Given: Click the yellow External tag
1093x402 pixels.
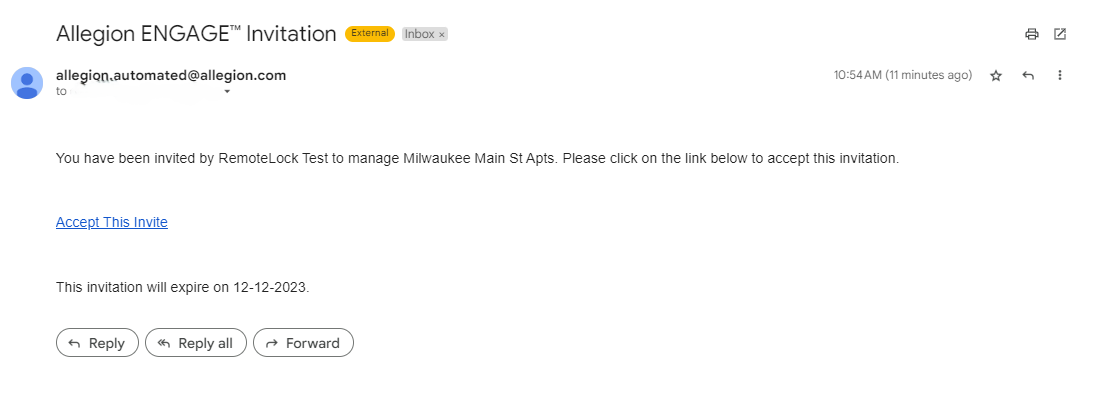Looking at the screenshot, I should tap(370, 33).
